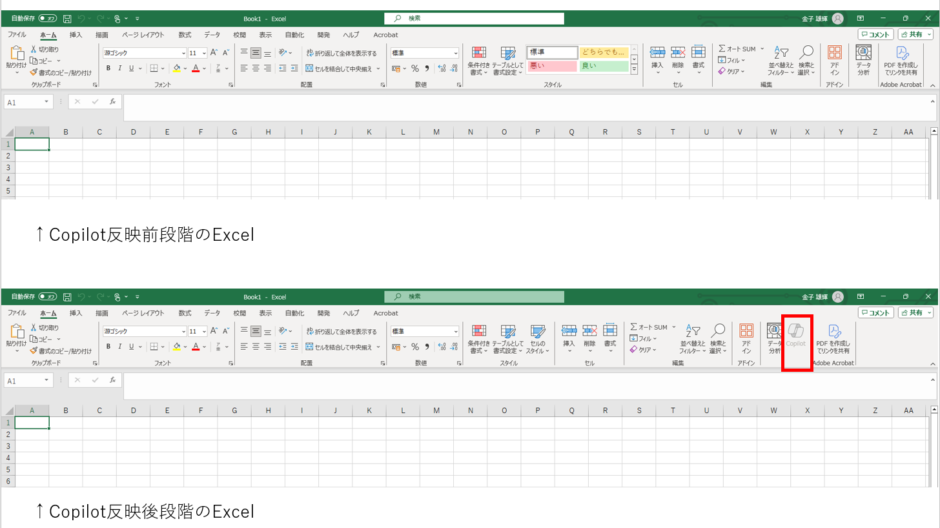Click the AutoSum sigma in the pre-Copilot Excel
940x528 pixels.
722,49
